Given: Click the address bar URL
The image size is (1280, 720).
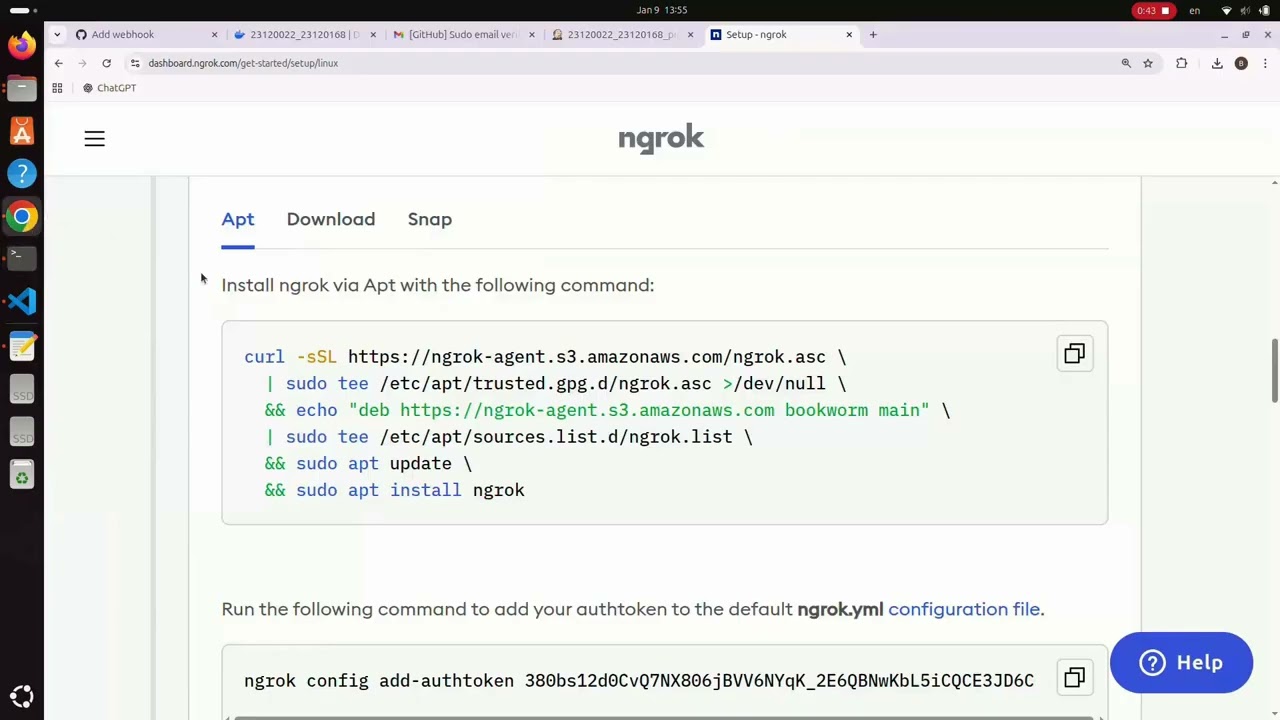Looking at the screenshot, I should (243, 63).
